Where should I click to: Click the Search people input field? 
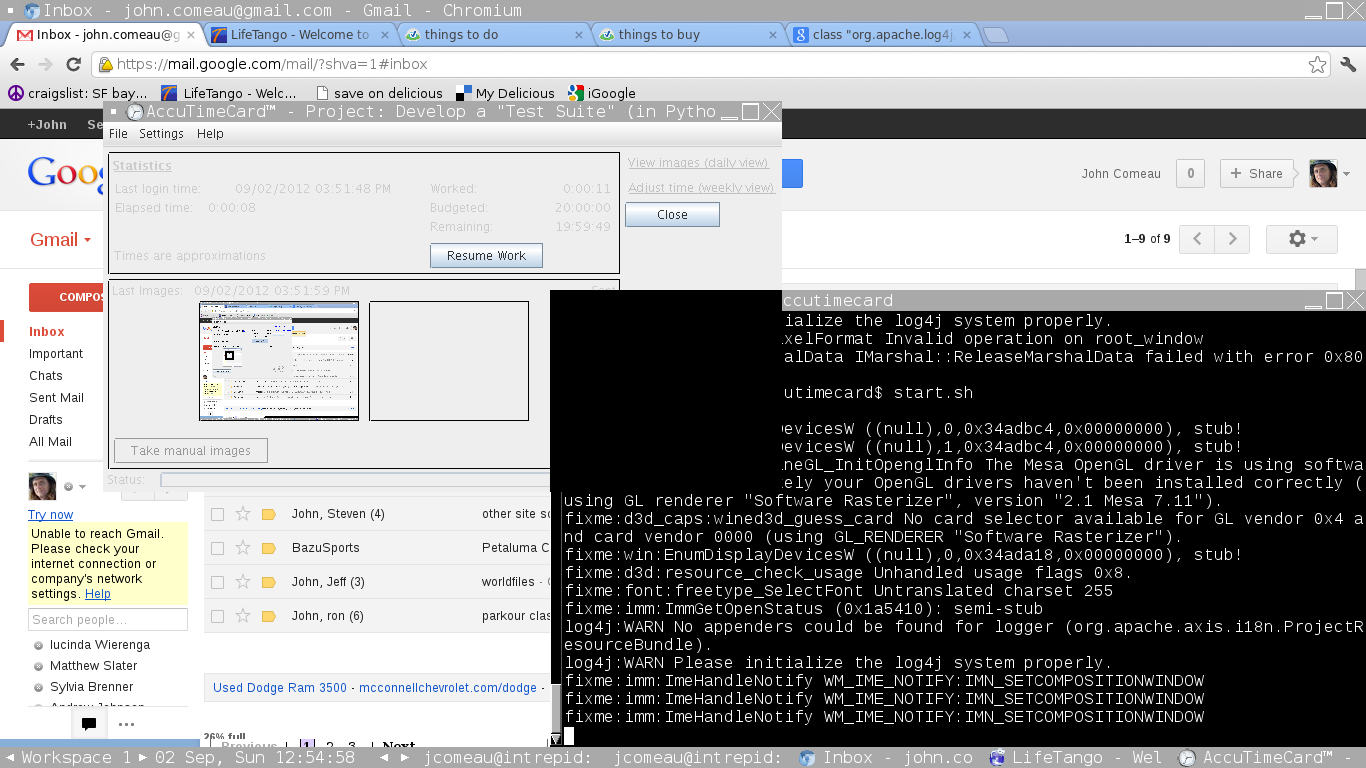tap(108, 620)
